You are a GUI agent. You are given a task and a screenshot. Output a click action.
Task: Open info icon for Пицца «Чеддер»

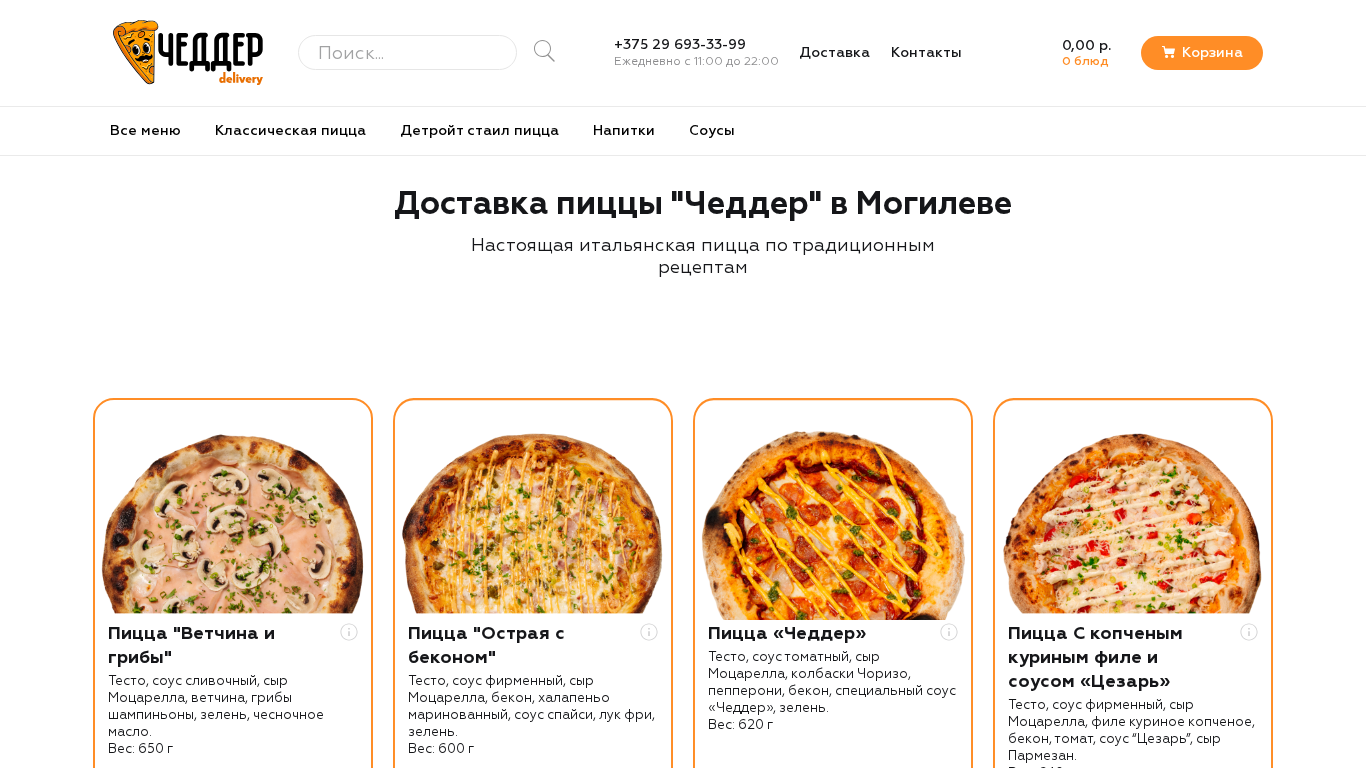(x=949, y=632)
